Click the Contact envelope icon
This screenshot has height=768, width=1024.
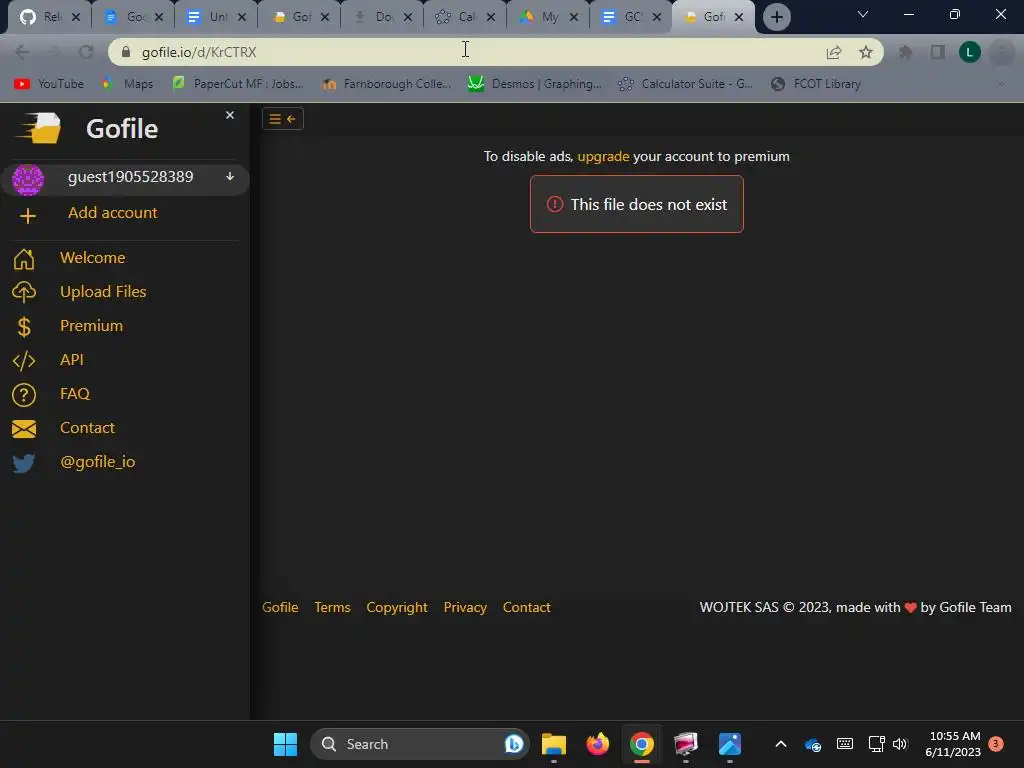click(24, 429)
